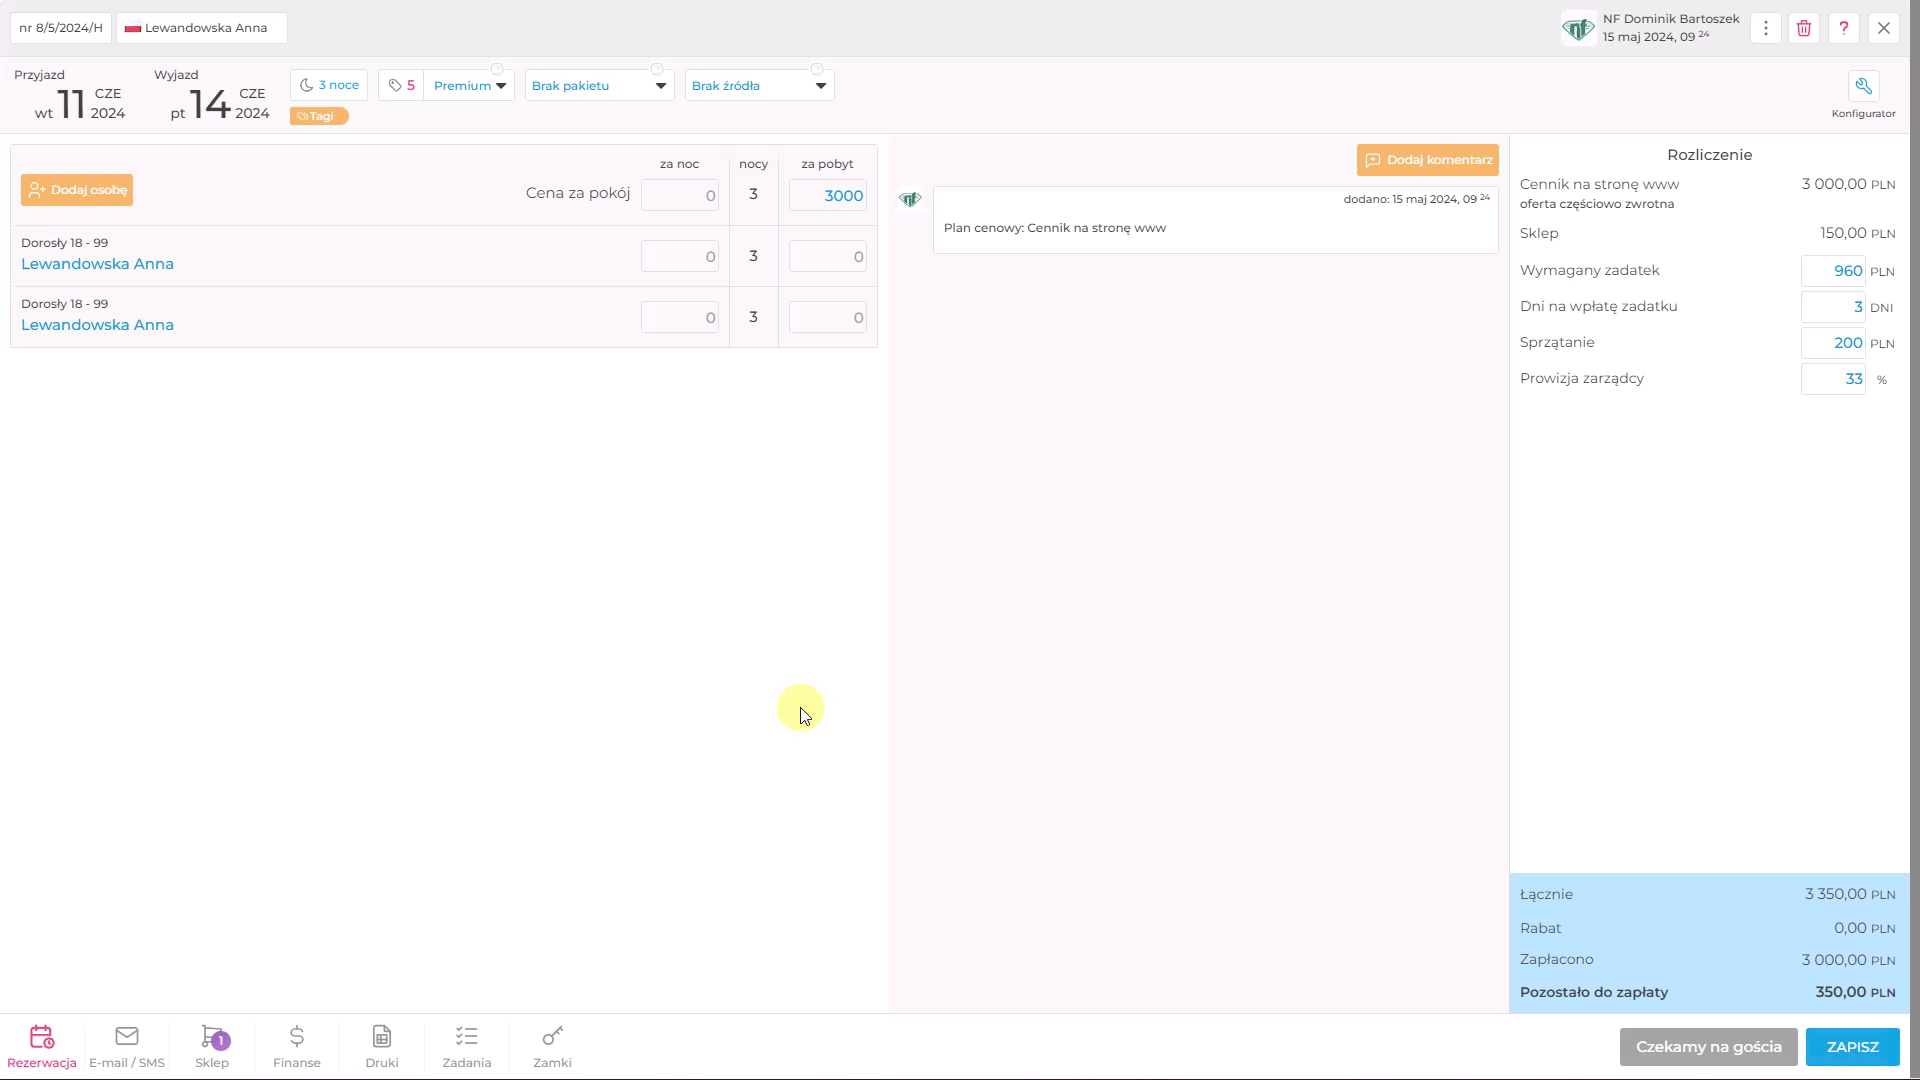Expand the Premium dropdown
This screenshot has width=1920, height=1080.
tap(470, 86)
